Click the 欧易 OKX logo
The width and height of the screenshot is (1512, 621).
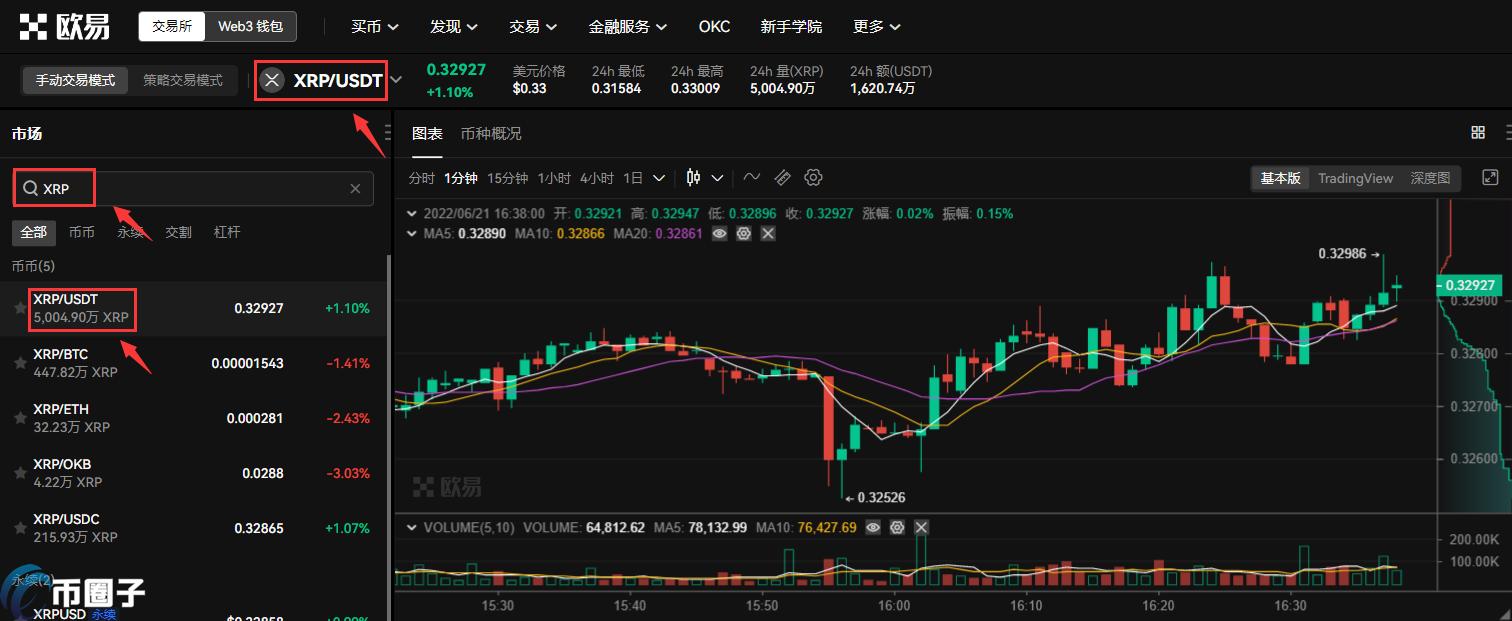tap(66, 27)
